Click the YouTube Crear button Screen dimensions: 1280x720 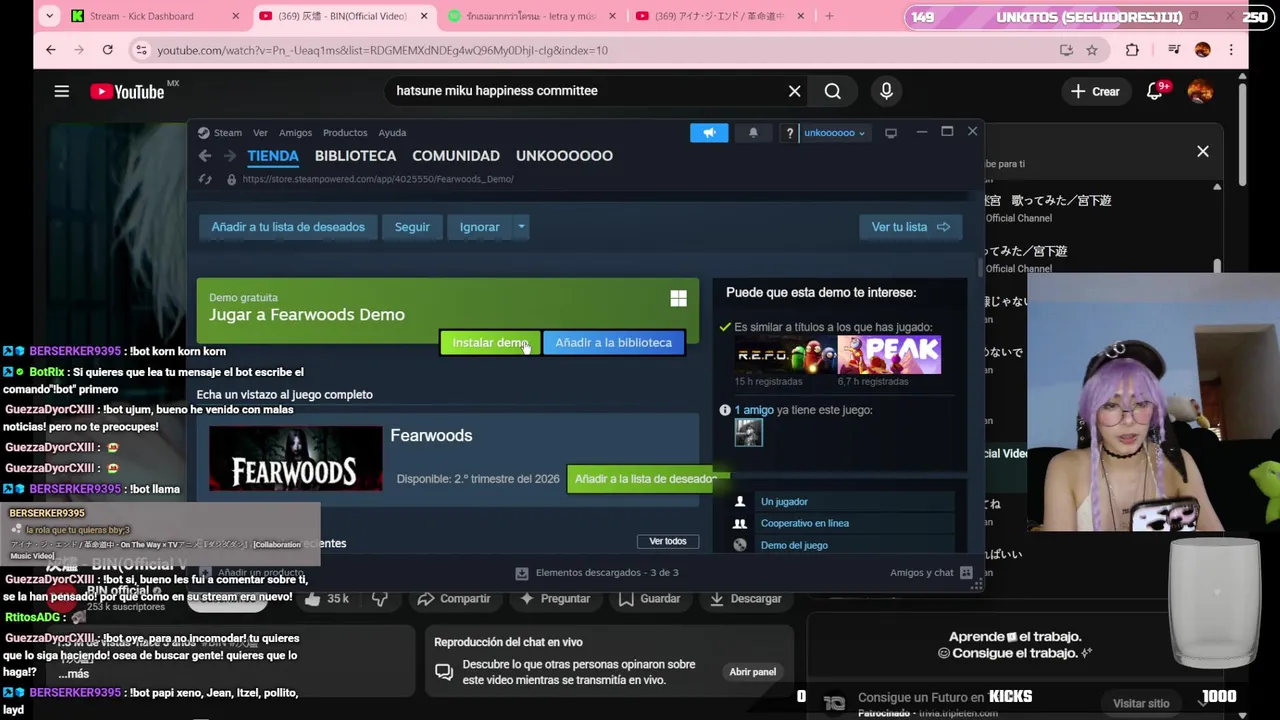pyautogui.click(x=1096, y=91)
